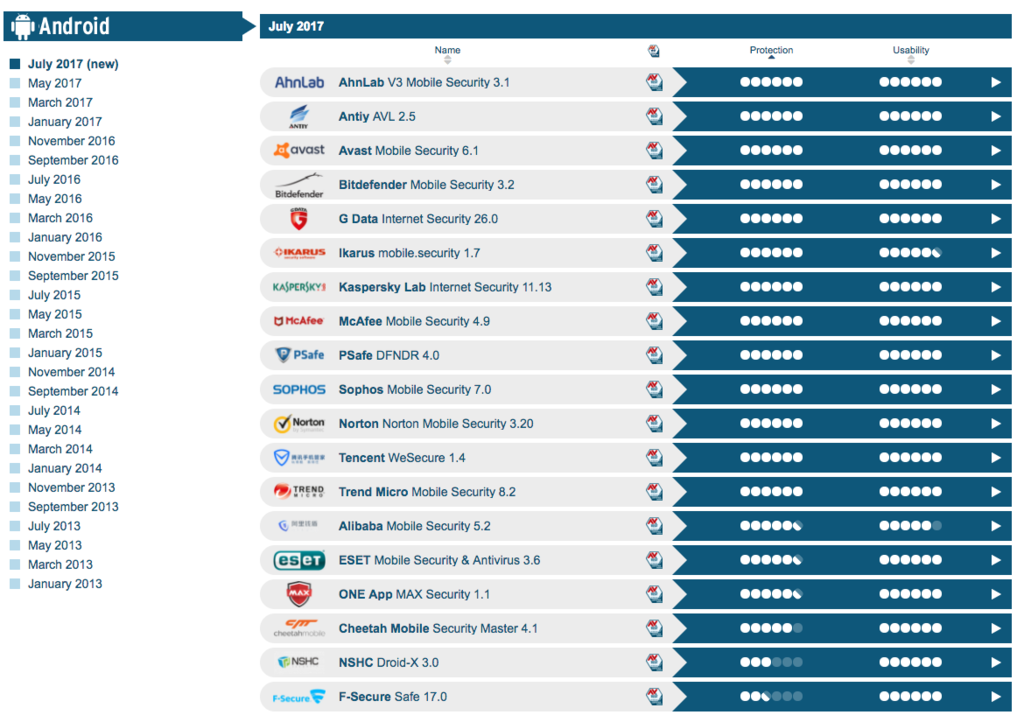Click the Antiy logo
This screenshot has height=722, width=1024.
[299, 116]
